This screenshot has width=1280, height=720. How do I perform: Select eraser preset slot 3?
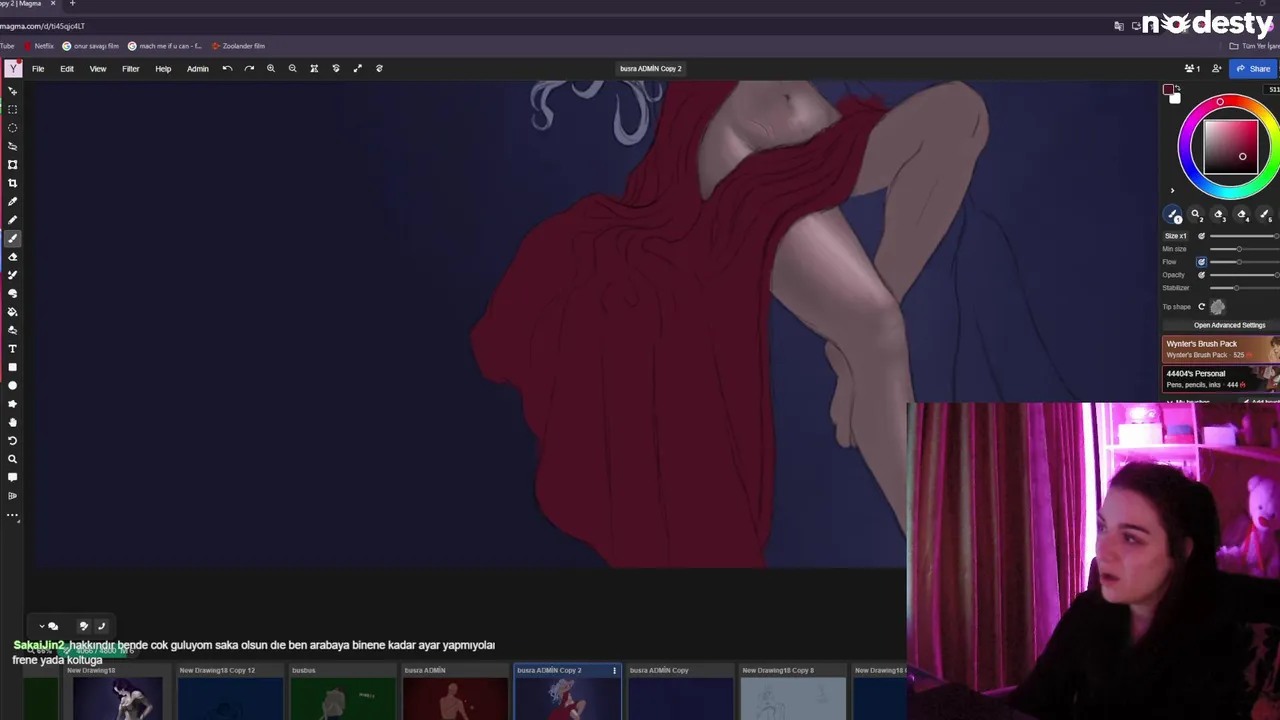coord(1219,215)
